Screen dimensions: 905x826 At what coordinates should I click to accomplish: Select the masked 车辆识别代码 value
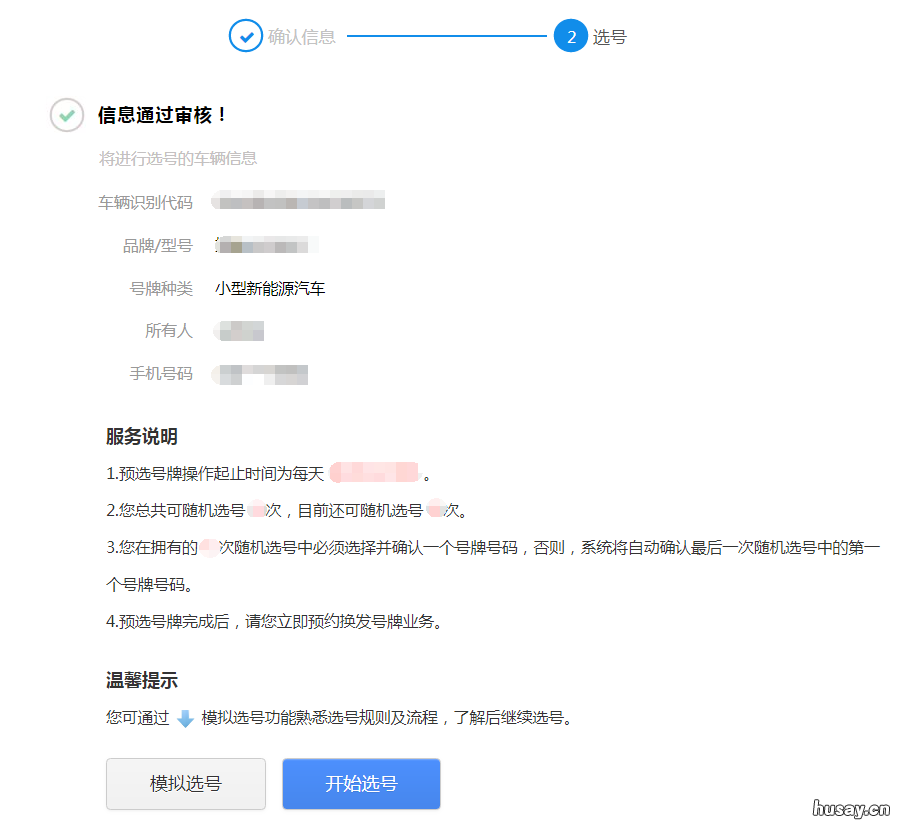(297, 200)
